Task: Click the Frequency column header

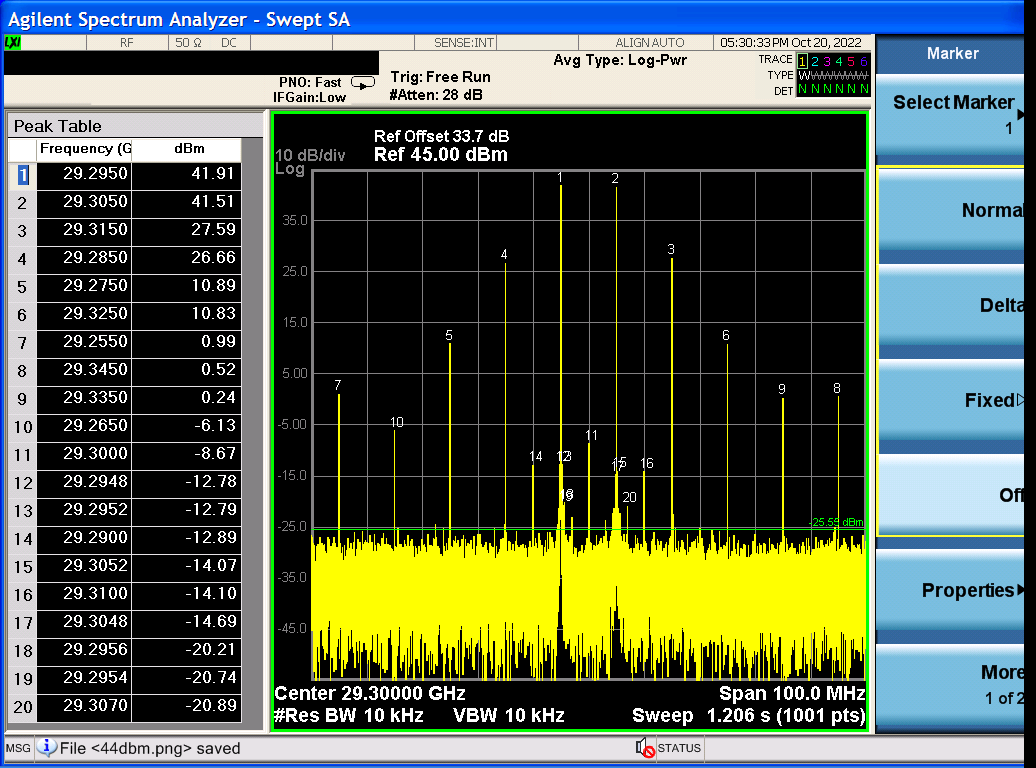Action: pyautogui.click(x=85, y=148)
